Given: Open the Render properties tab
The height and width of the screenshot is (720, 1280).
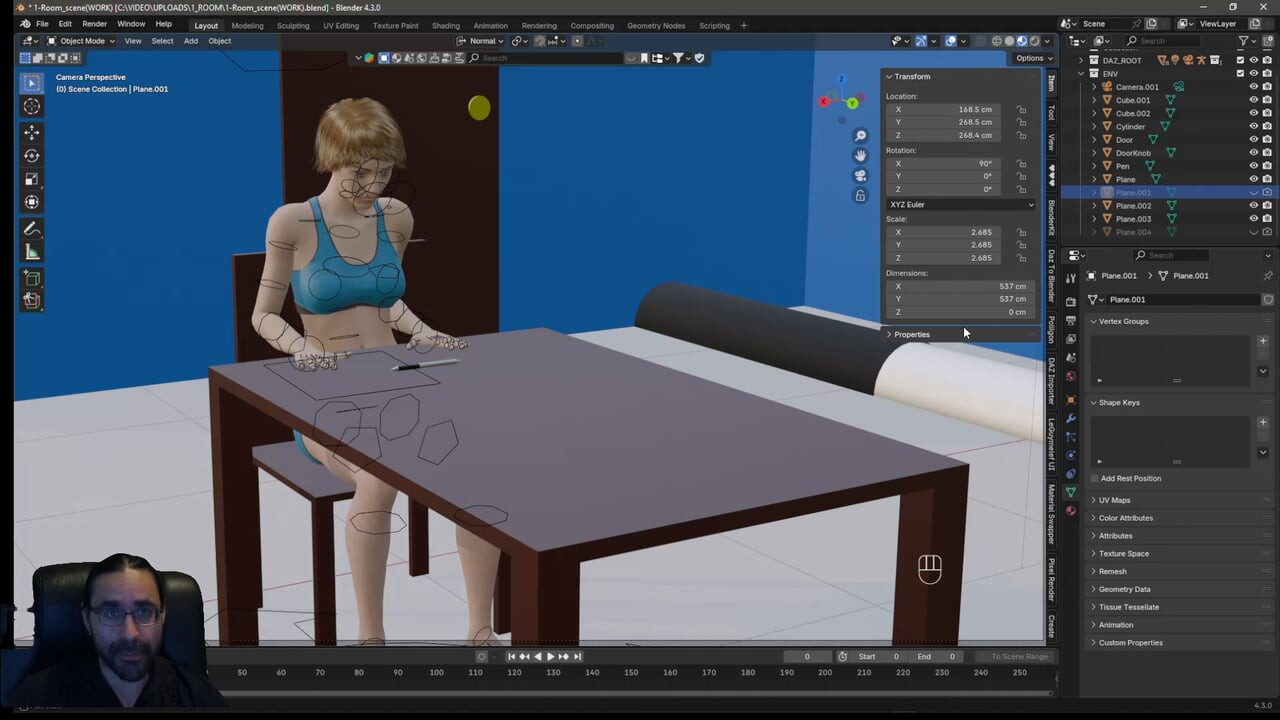Looking at the screenshot, I should click(x=1071, y=301).
